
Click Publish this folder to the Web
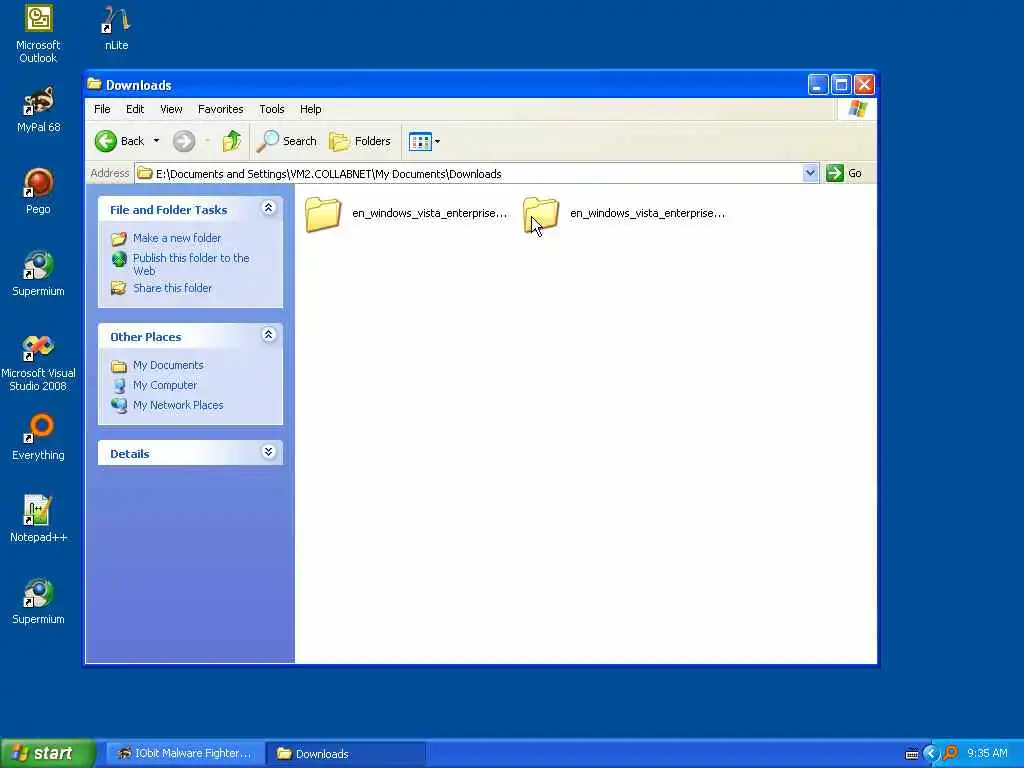coord(191,264)
